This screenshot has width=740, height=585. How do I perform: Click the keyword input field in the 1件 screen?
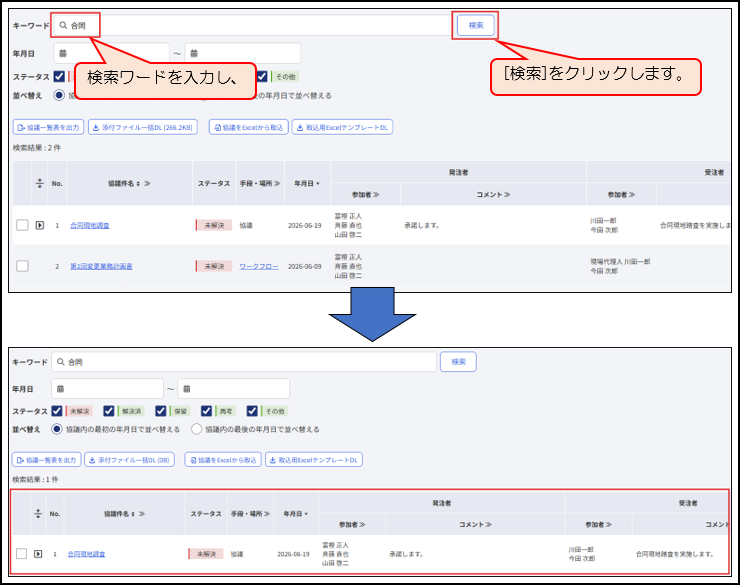pyautogui.click(x=244, y=362)
